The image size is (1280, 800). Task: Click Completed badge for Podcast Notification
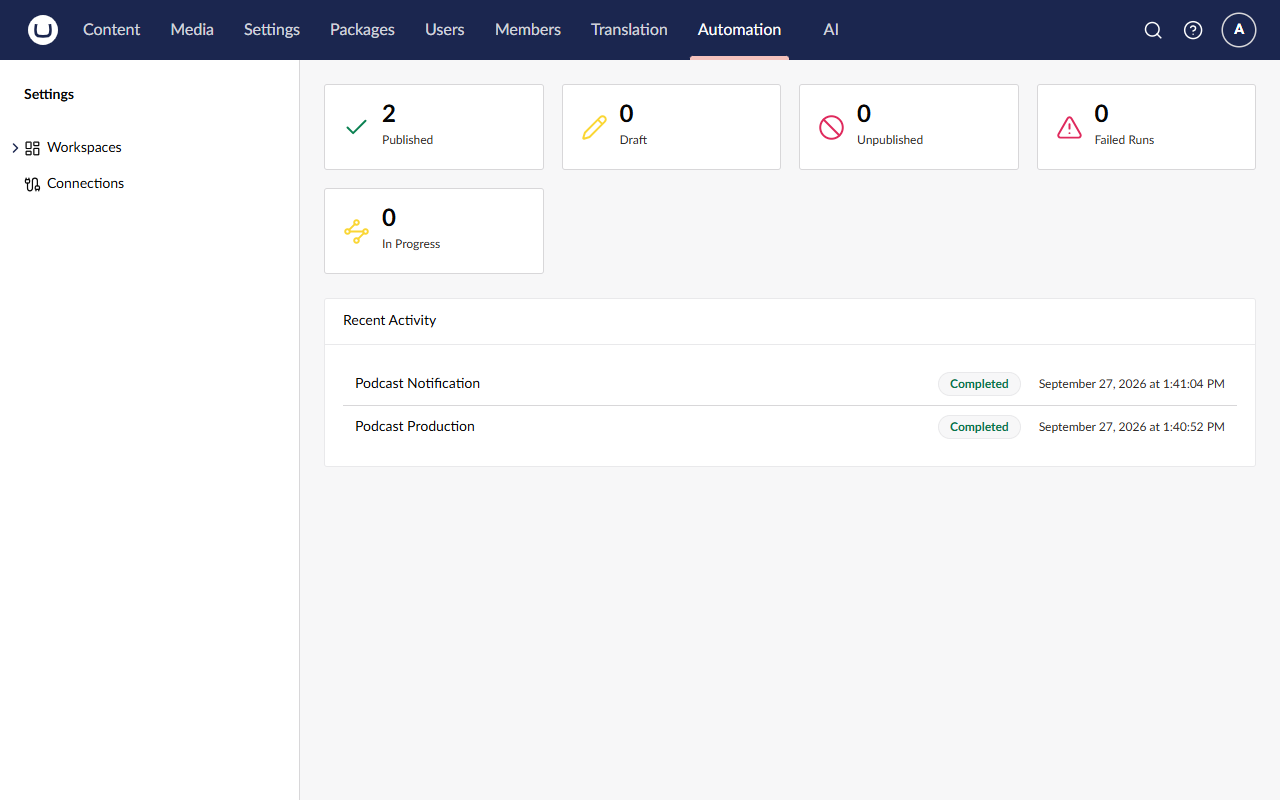coord(979,384)
